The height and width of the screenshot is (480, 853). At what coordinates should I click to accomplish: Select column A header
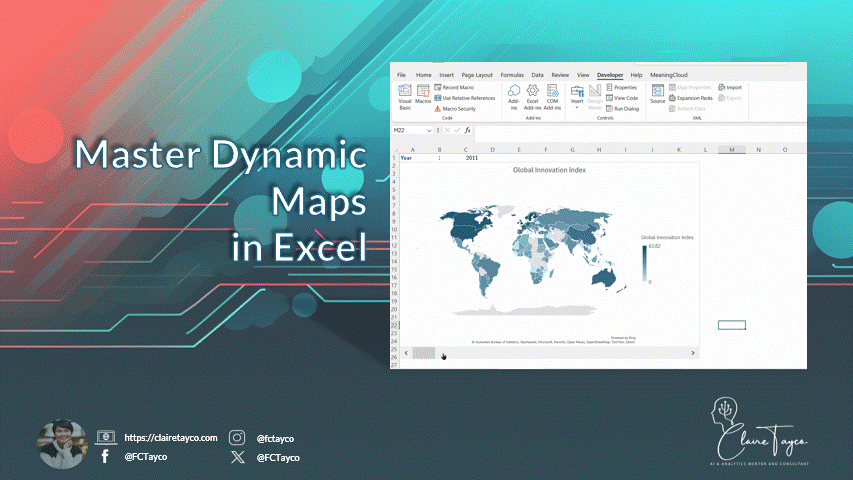point(412,150)
